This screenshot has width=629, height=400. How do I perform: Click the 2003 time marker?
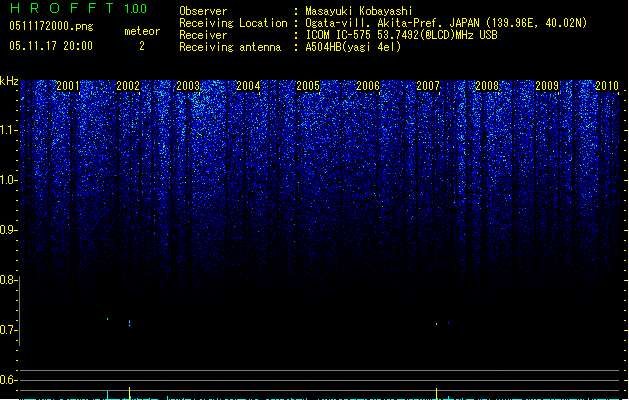(188, 85)
